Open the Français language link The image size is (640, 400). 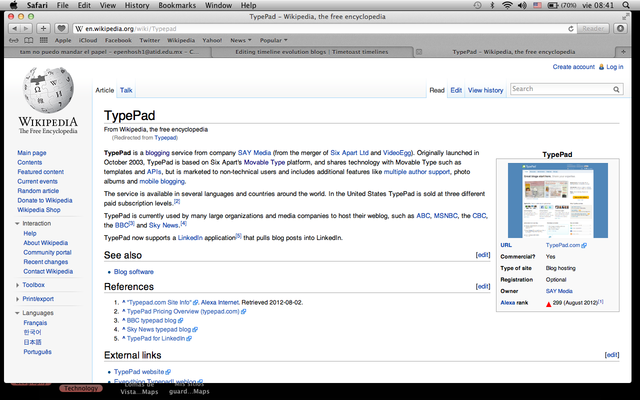tap(35, 323)
